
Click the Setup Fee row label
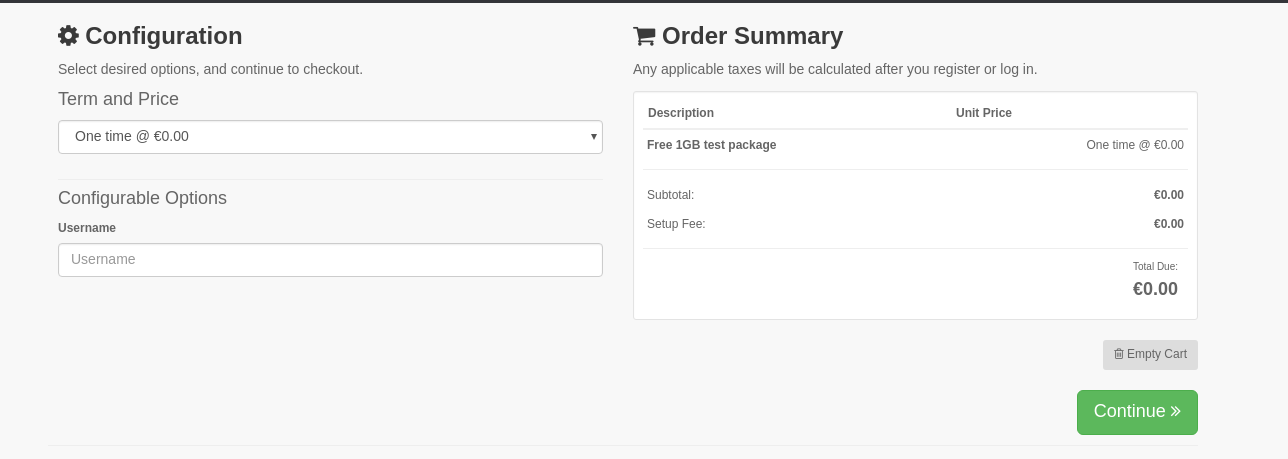[676, 224]
